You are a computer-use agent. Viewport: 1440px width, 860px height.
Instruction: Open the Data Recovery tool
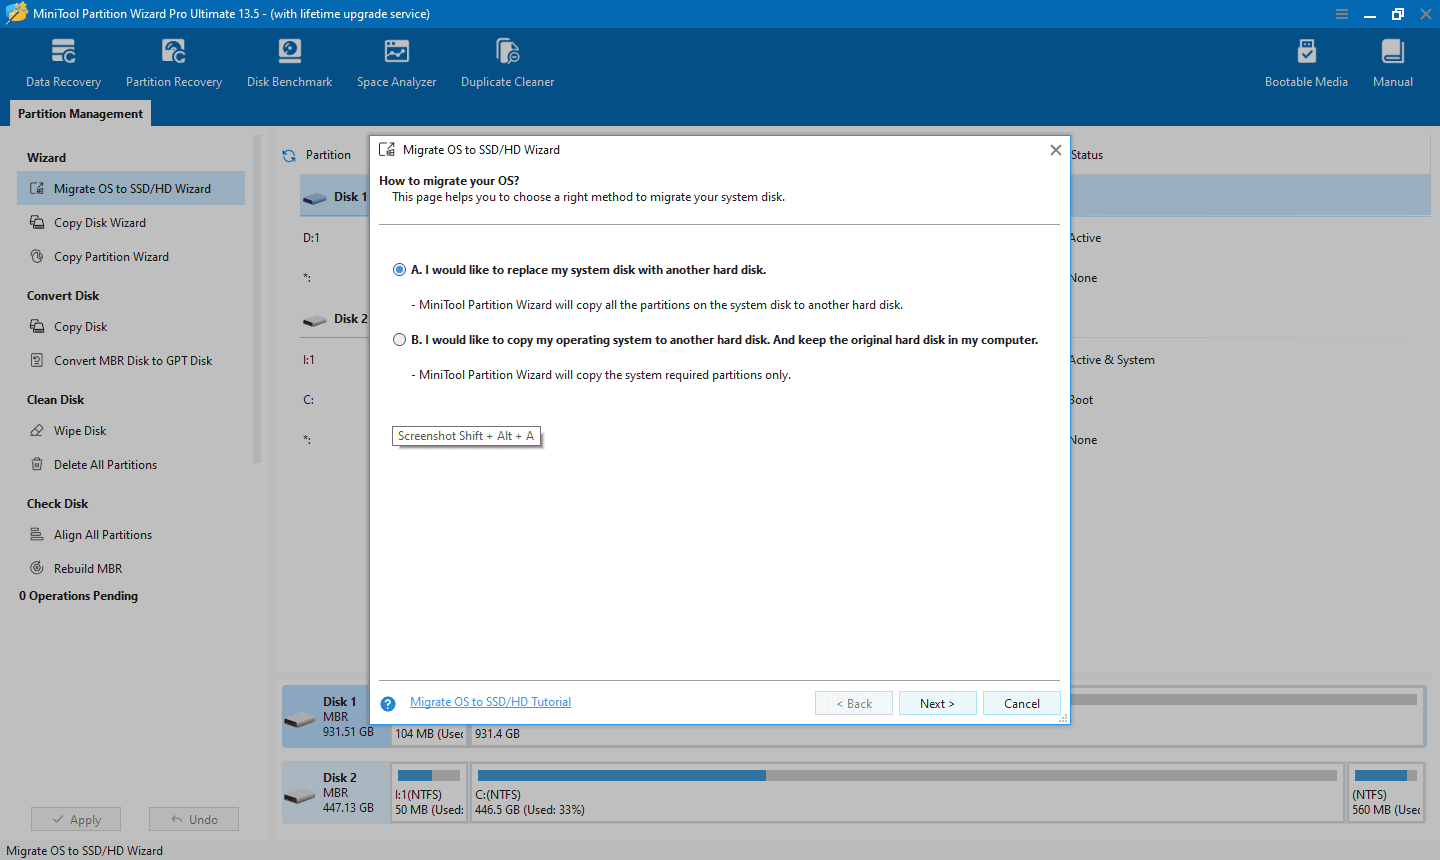(63, 60)
